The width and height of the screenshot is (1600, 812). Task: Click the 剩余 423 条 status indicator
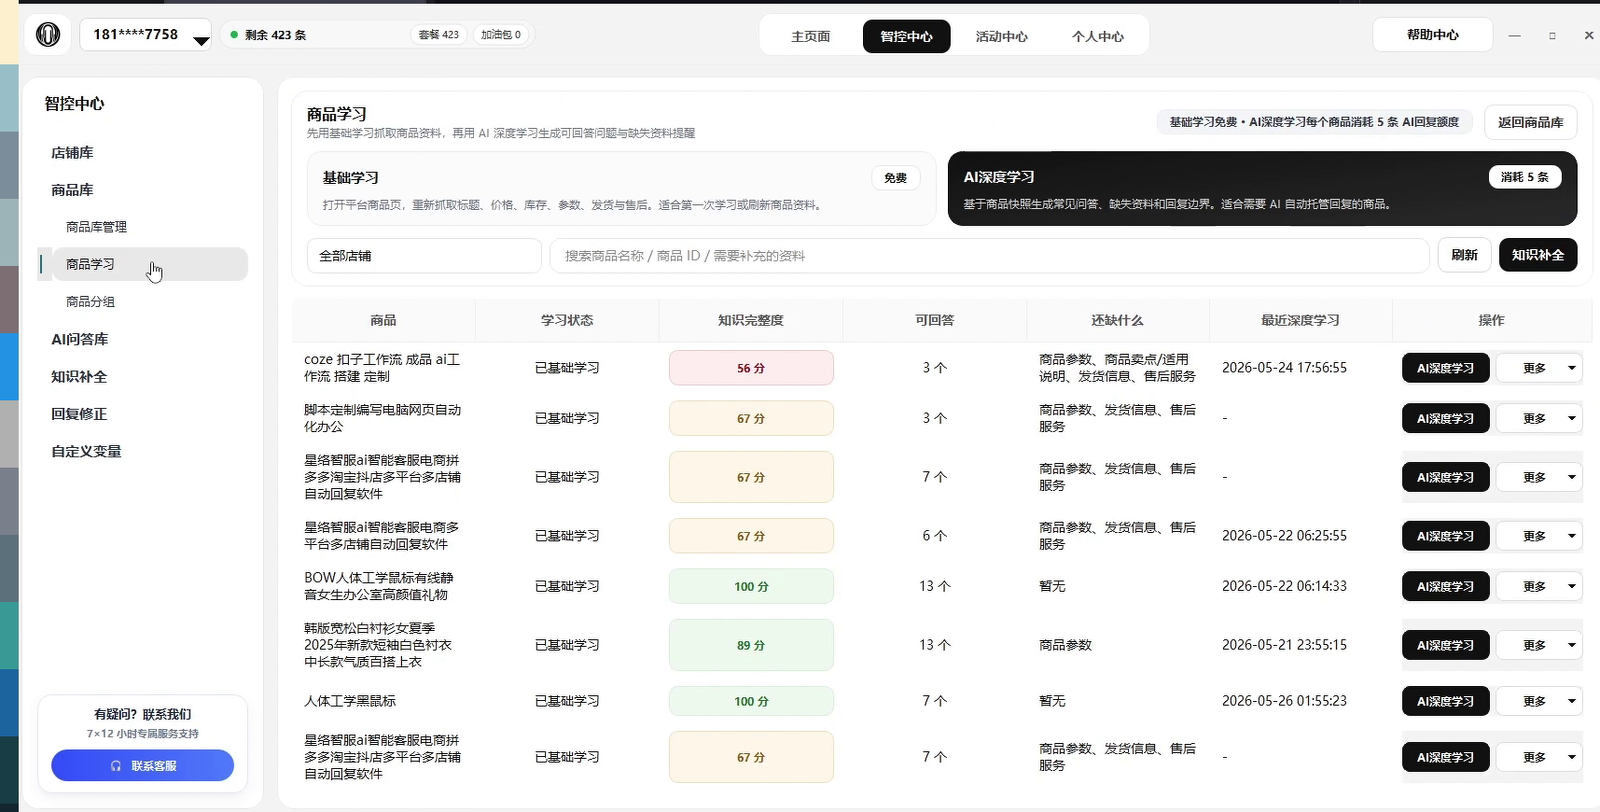[268, 35]
